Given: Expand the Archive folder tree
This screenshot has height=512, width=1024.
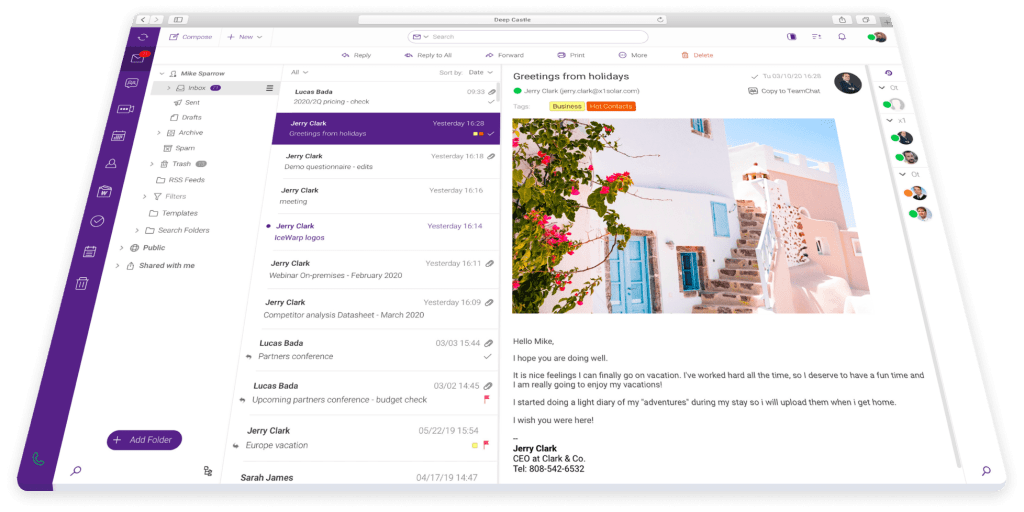Looking at the screenshot, I should (158, 132).
